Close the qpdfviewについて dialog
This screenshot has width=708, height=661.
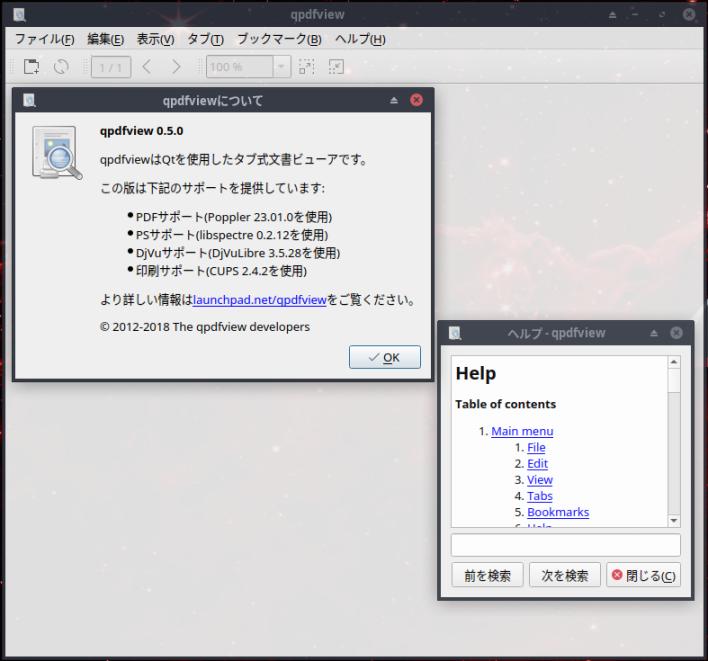coord(416,100)
